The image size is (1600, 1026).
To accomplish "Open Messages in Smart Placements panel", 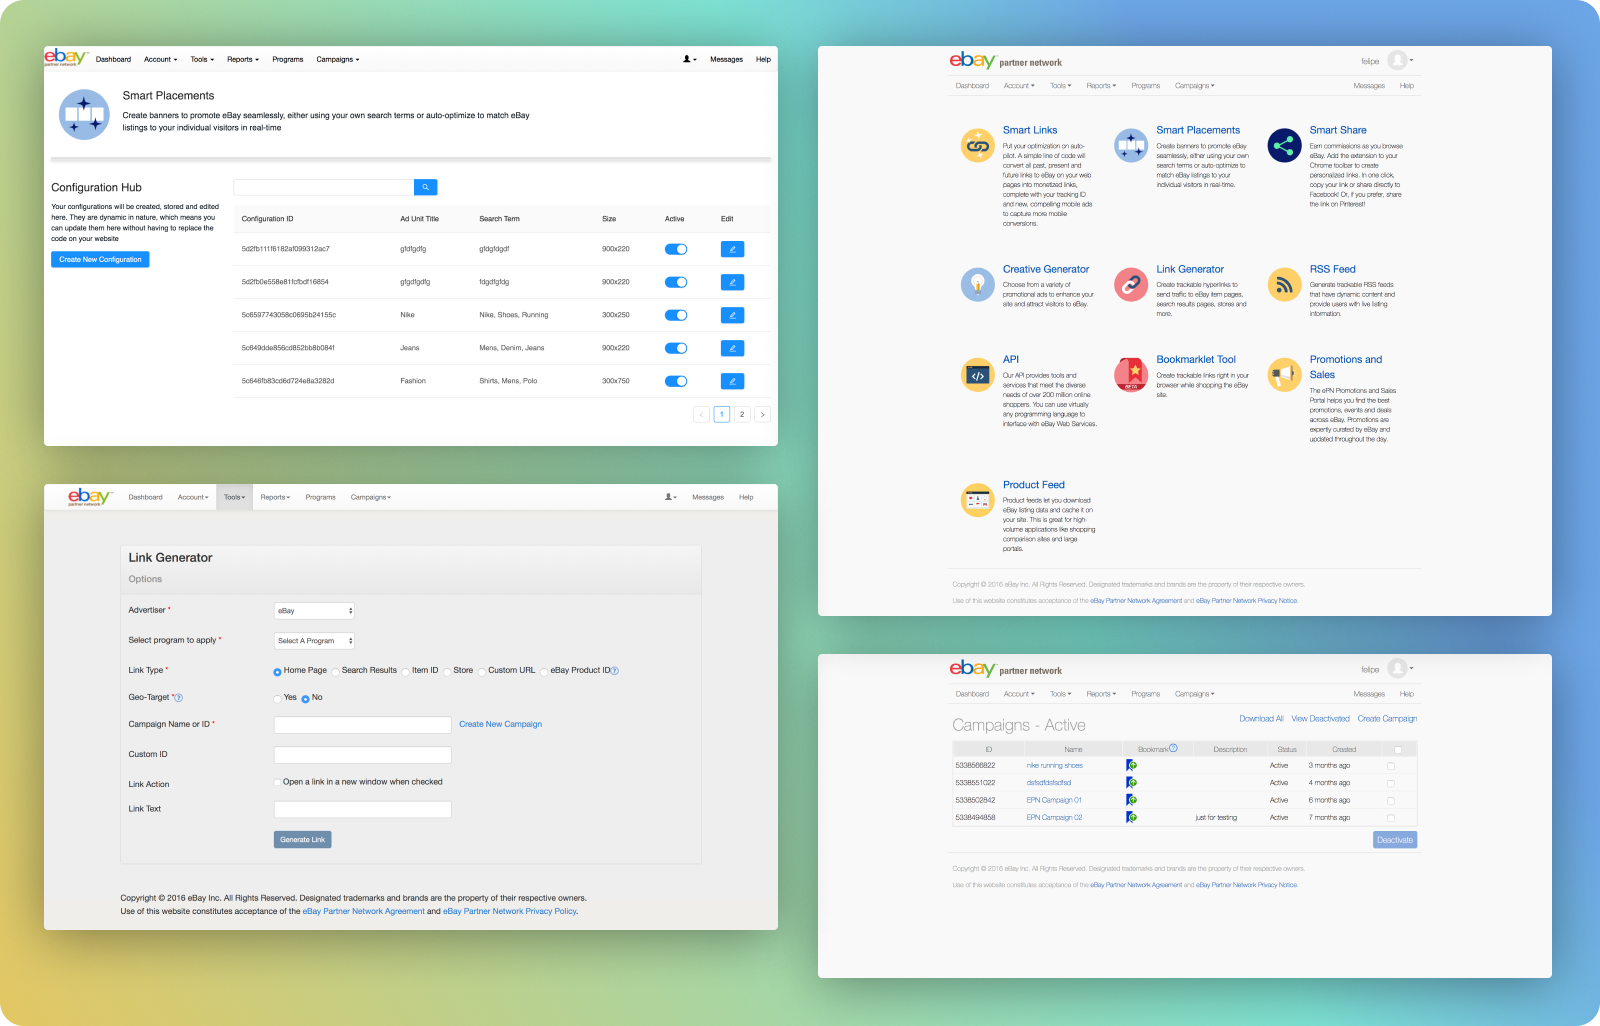I will pyautogui.click(x=726, y=59).
